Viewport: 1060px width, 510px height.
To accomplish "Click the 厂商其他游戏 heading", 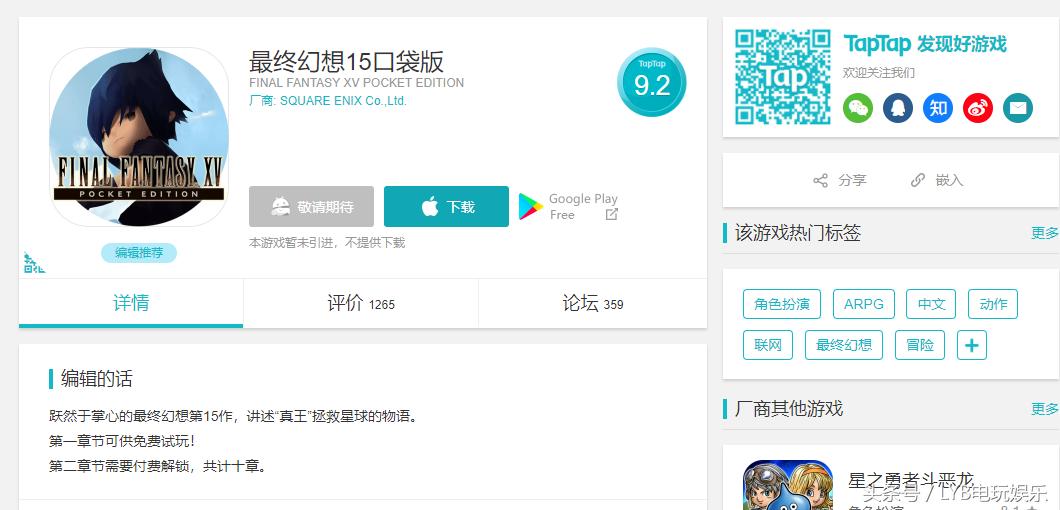I will coord(789,409).
